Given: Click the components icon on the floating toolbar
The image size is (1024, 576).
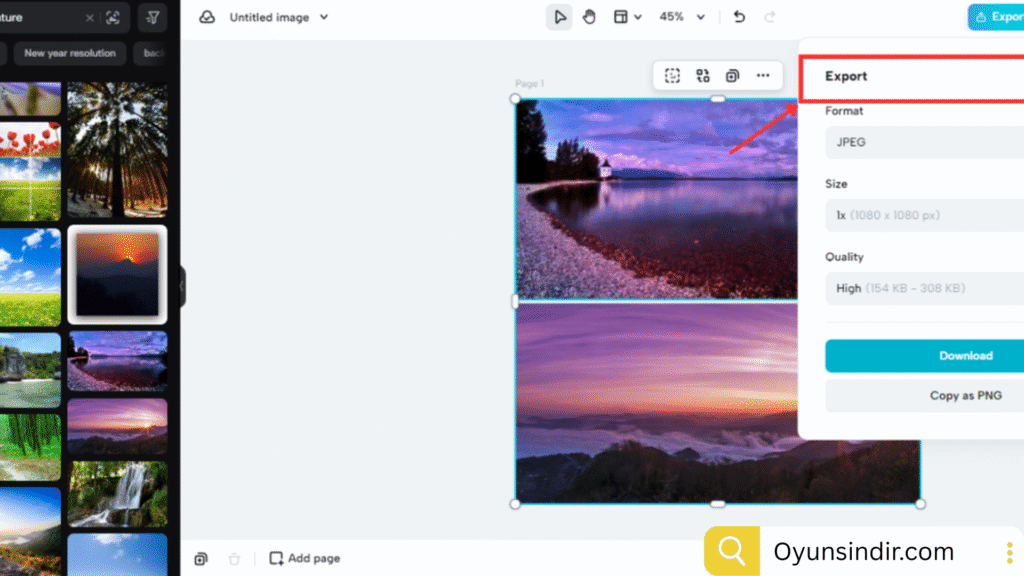Looking at the screenshot, I should pyautogui.click(x=702, y=75).
